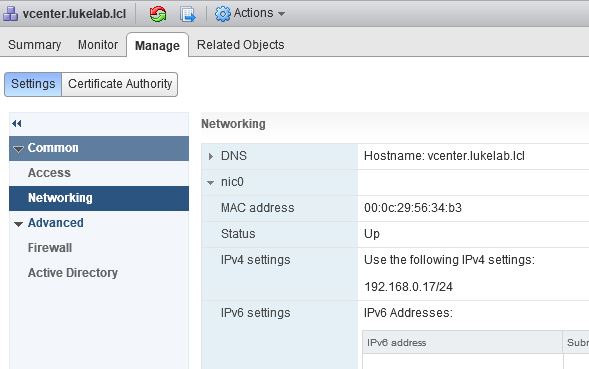Open the Monitor tab
This screenshot has height=369, width=589.
(x=98, y=45)
